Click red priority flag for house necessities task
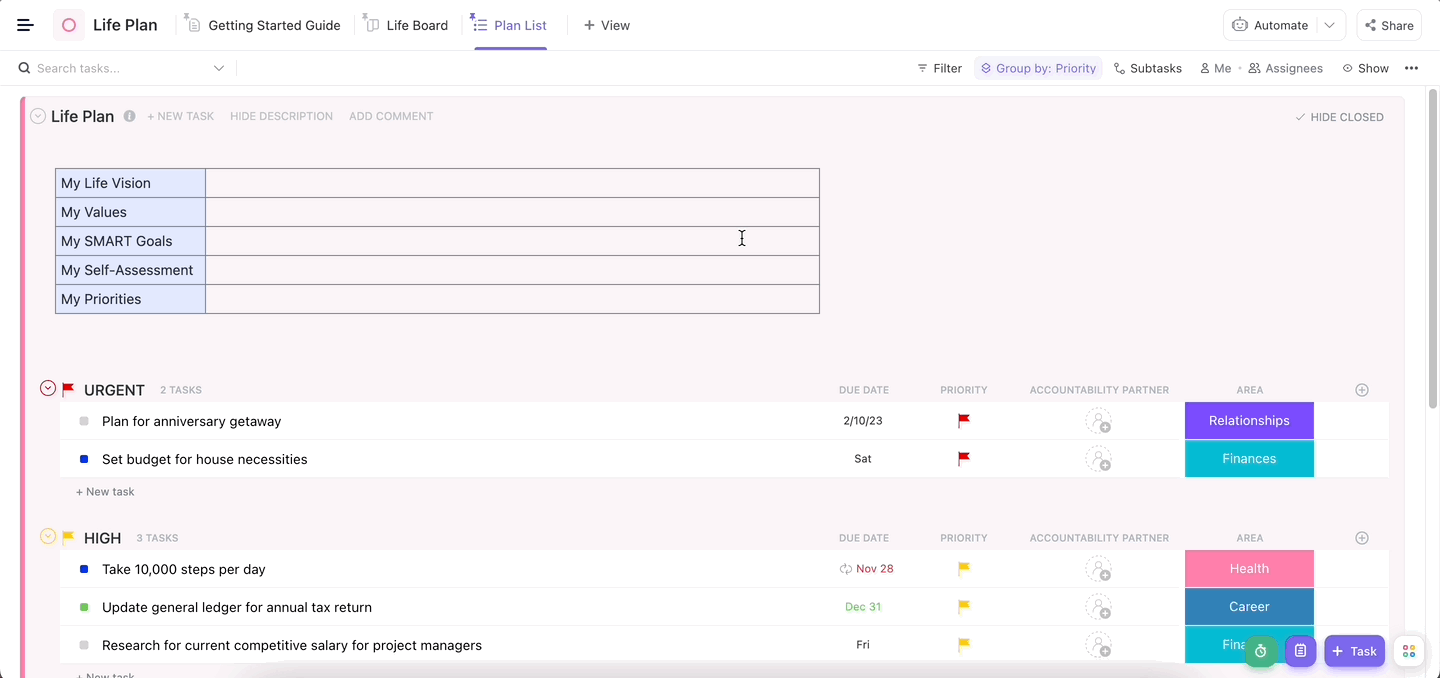The height and width of the screenshot is (678, 1440). coord(963,459)
